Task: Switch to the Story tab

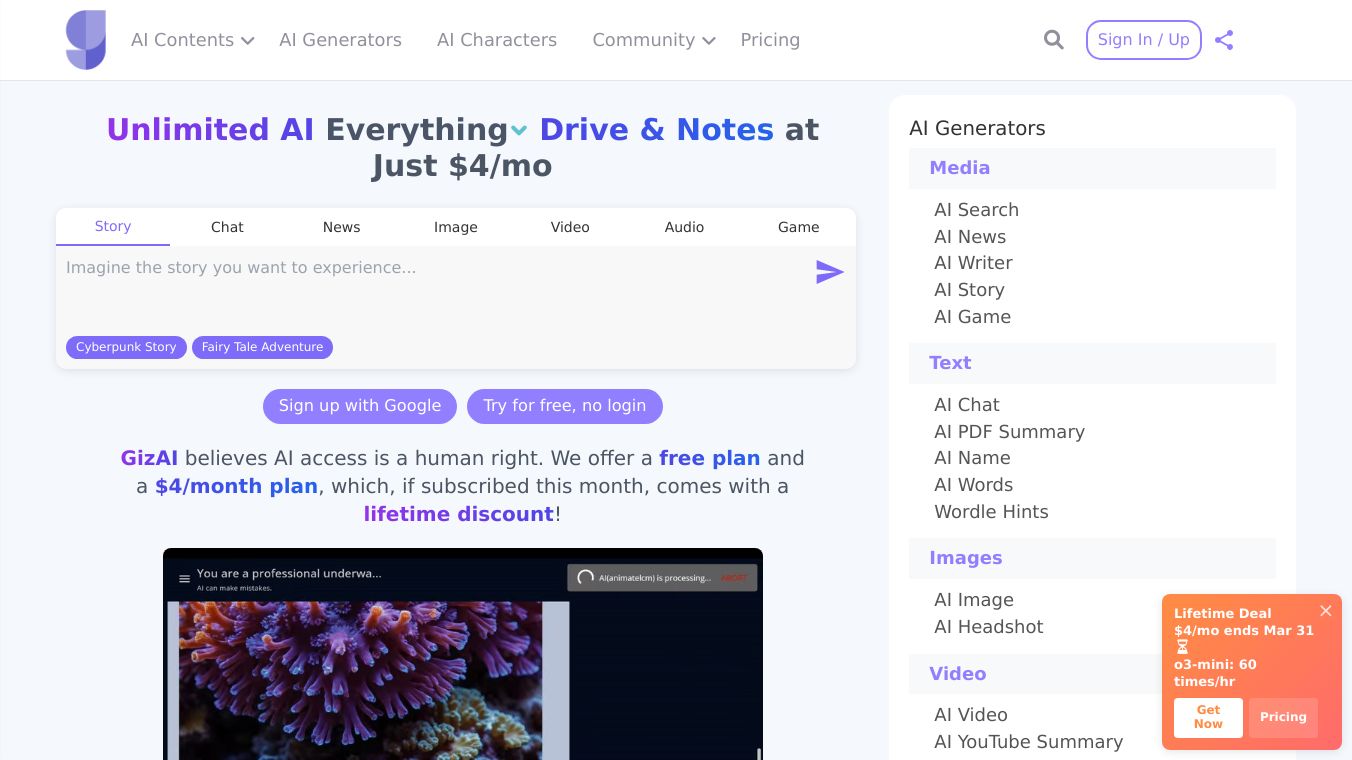Action: pos(113,227)
